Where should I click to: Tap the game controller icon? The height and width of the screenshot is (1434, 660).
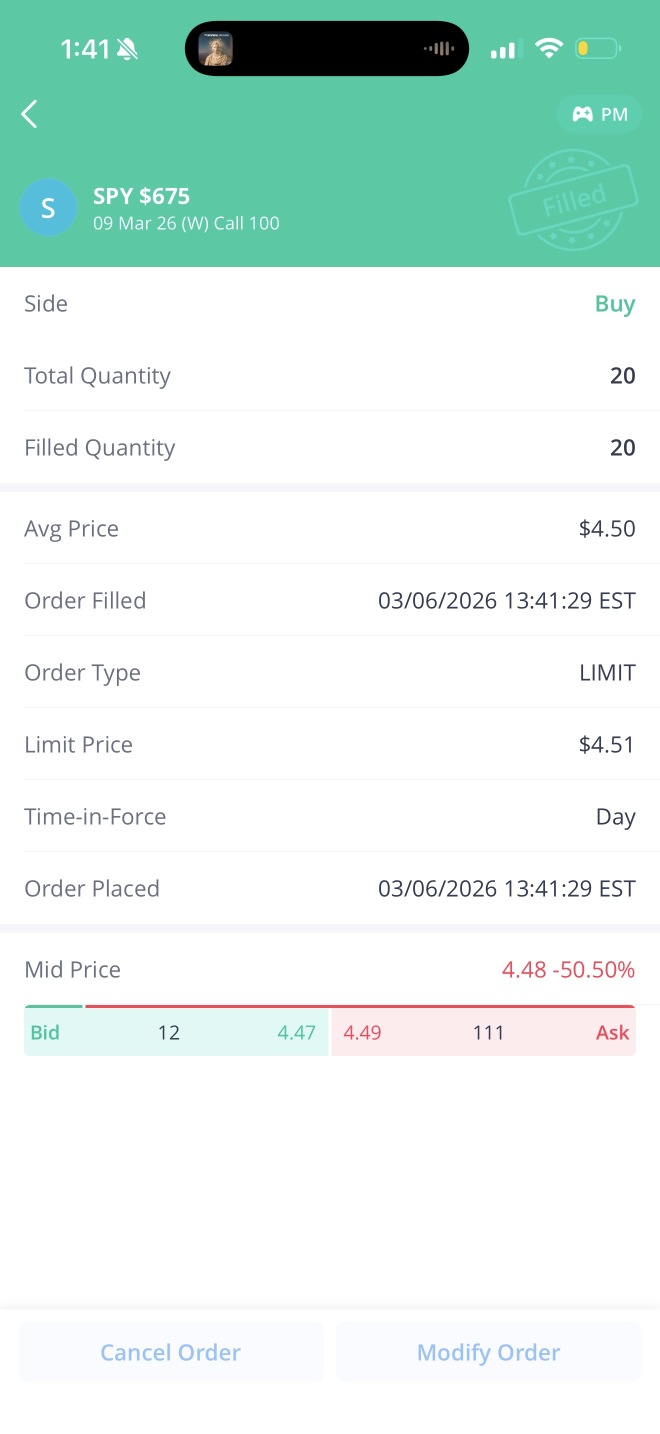point(582,114)
